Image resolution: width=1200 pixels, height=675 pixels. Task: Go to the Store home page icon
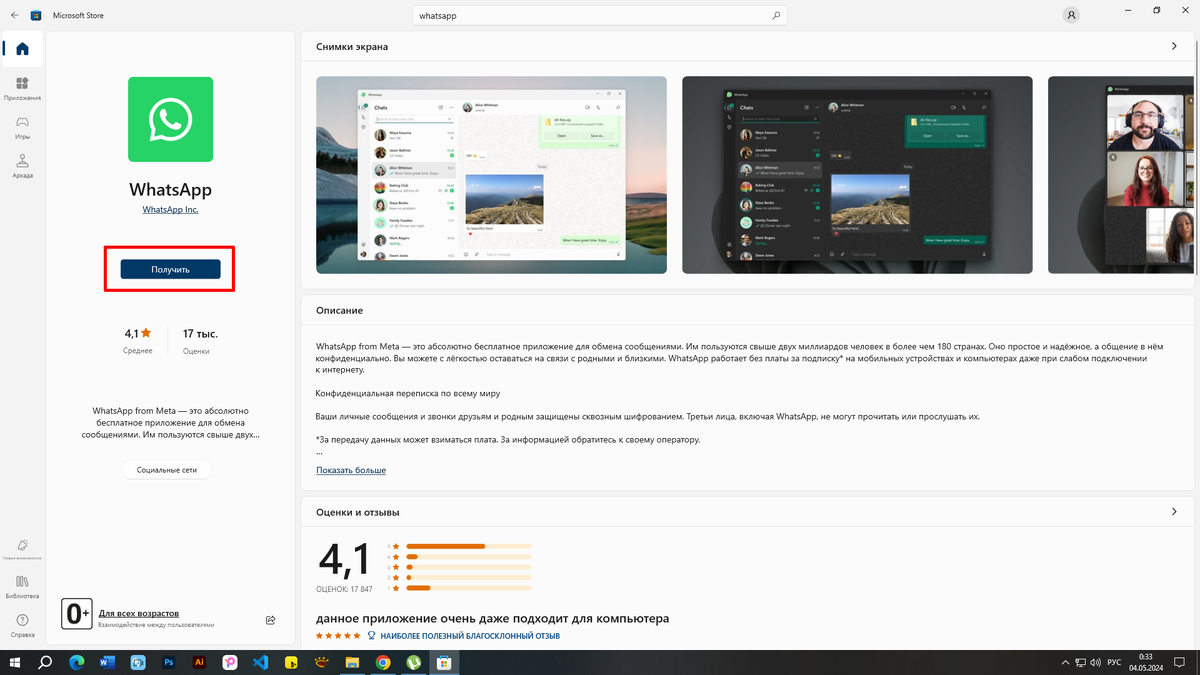coord(22,49)
